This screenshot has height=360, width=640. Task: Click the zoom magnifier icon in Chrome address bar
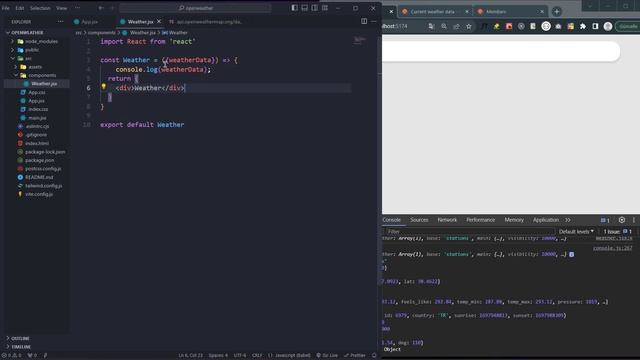tap(444, 27)
